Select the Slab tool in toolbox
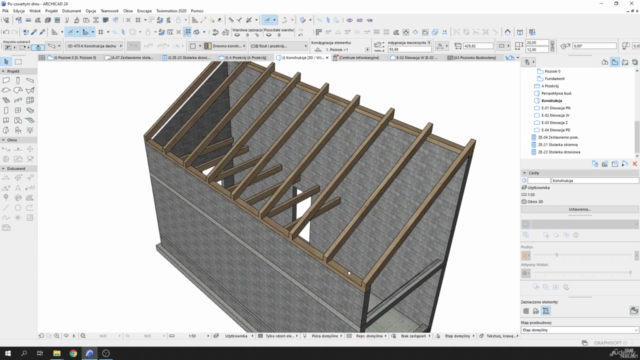640x360 pixels. [6, 90]
